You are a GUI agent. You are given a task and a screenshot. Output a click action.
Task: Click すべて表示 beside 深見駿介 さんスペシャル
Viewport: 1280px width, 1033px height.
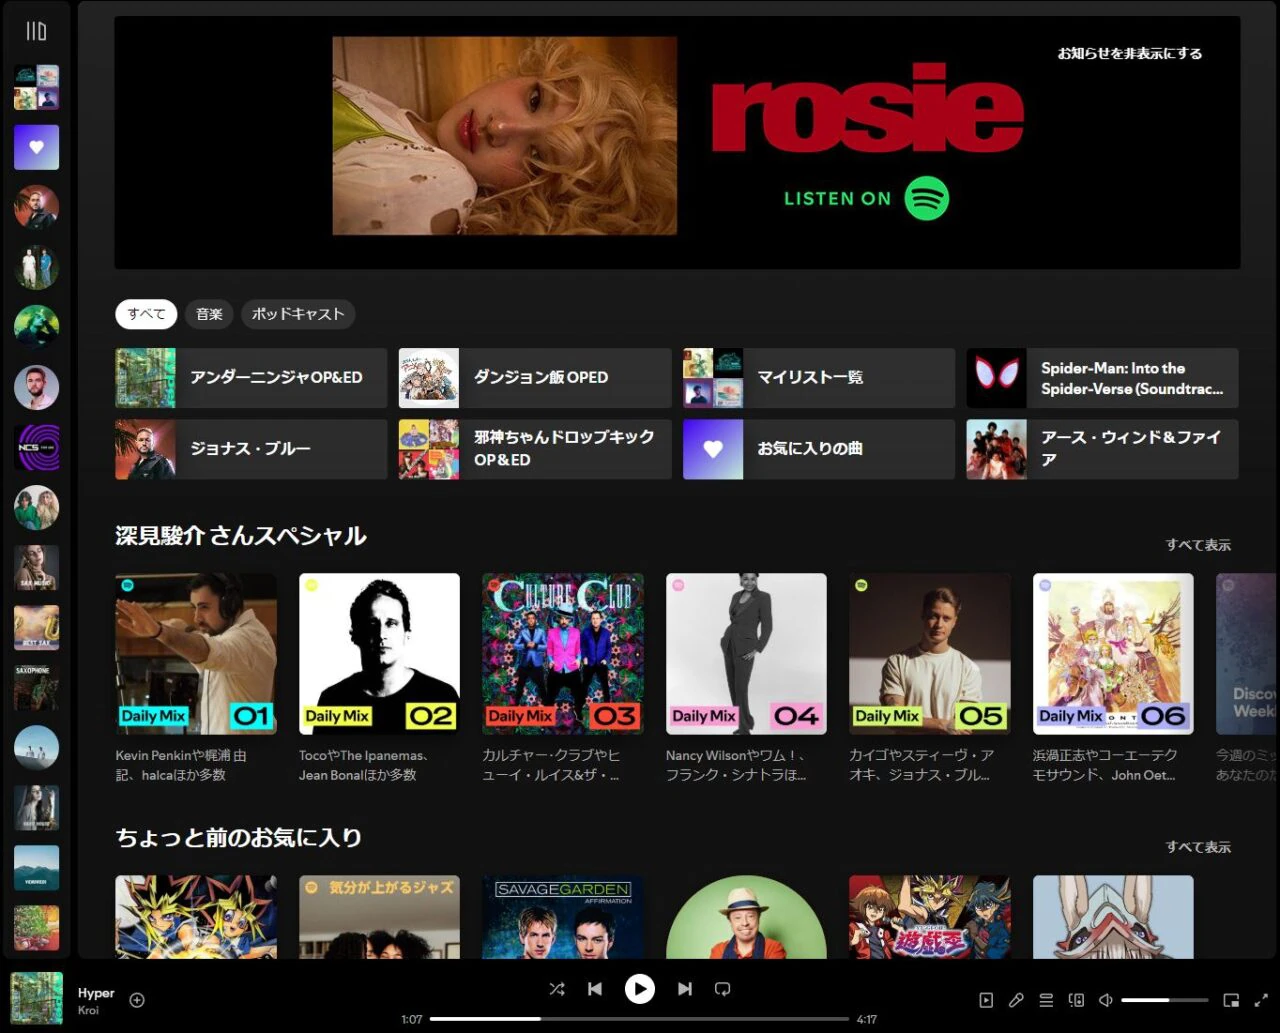[x=1197, y=545]
